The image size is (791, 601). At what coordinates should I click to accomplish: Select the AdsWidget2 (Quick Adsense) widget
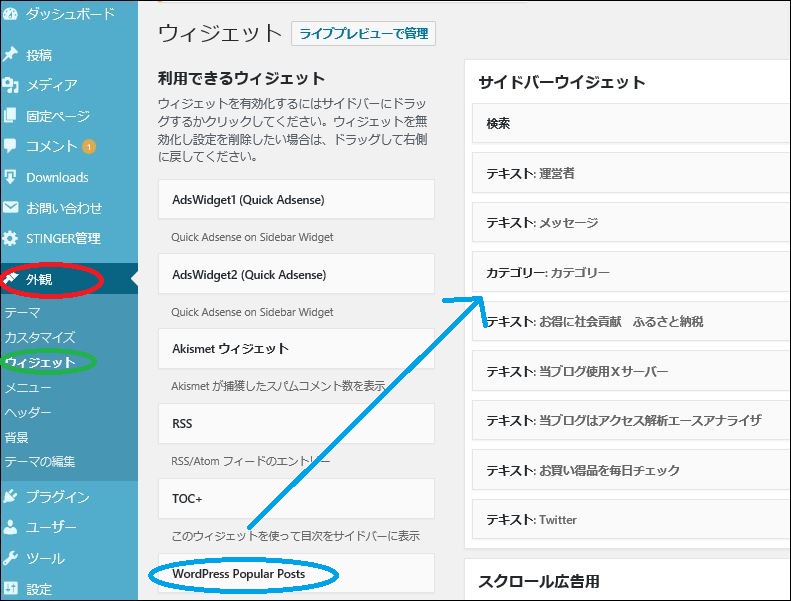[296, 274]
